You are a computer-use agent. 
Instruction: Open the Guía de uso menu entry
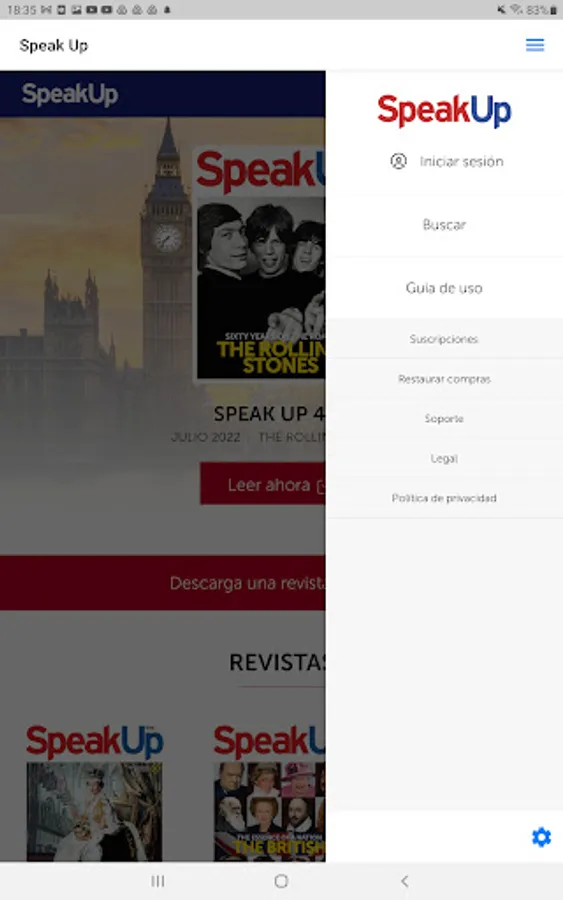point(444,288)
